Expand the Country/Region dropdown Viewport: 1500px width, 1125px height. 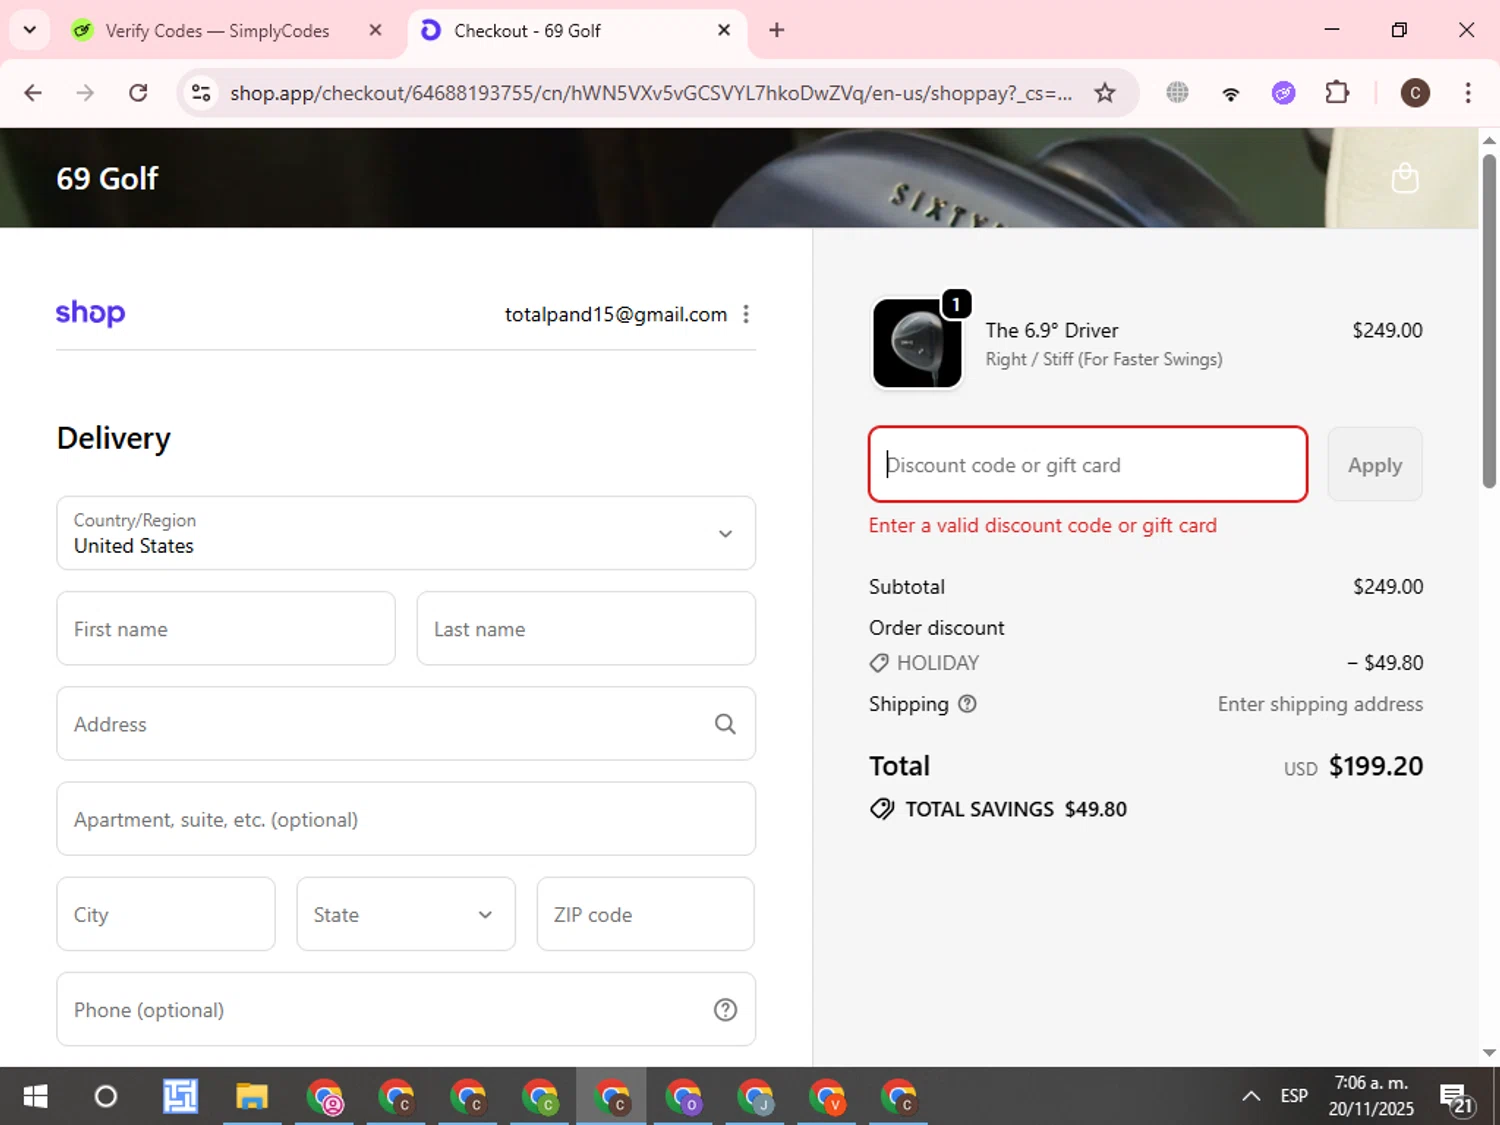(x=406, y=533)
